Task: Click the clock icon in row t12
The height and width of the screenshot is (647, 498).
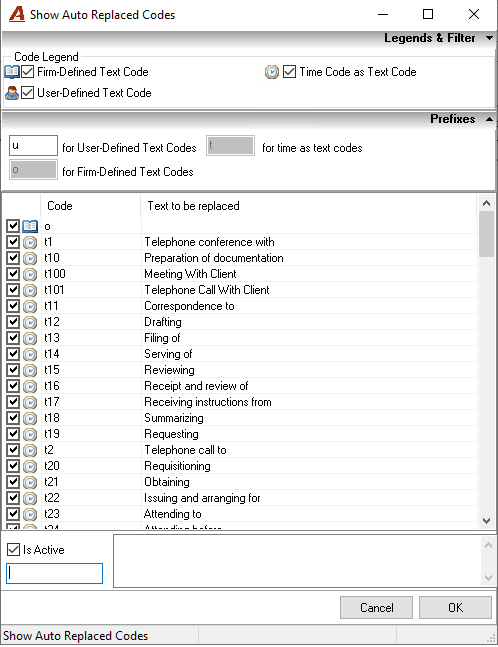Action: click(x=30, y=322)
